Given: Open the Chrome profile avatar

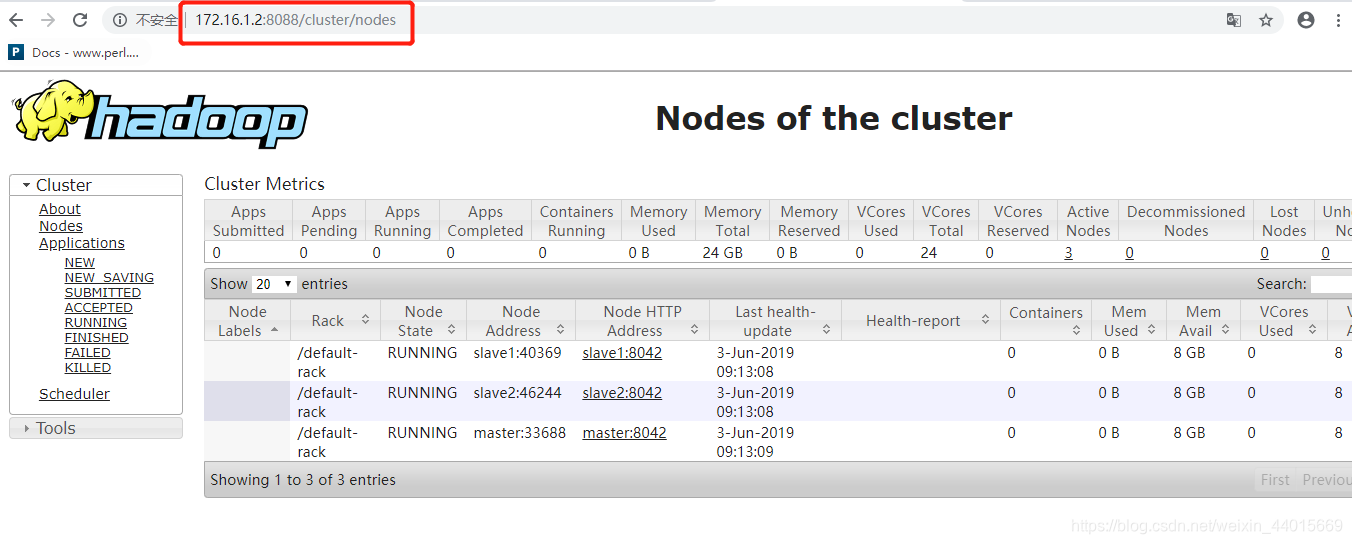Looking at the screenshot, I should pyautogui.click(x=1306, y=20).
